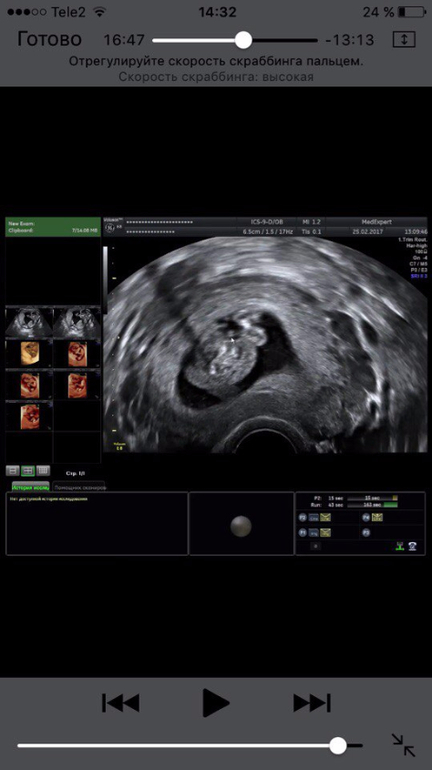Open the golden 3D render thumbnail
Viewport: 432px width, 770px height.
click(28, 354)
